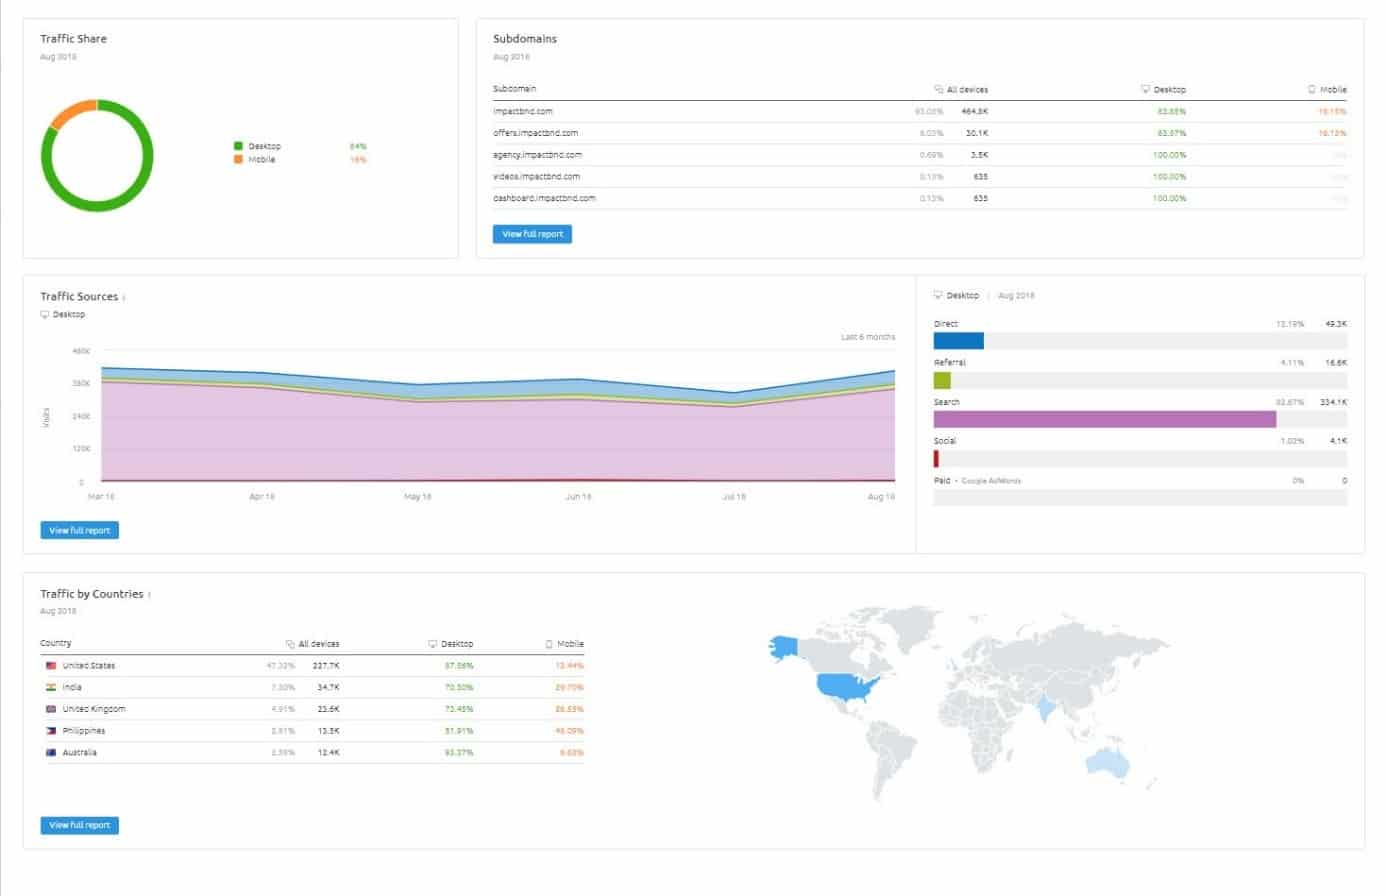Open View full report under Traffic Sources
The width and height of the screenshot is (1386, 896).
[80, 530]
